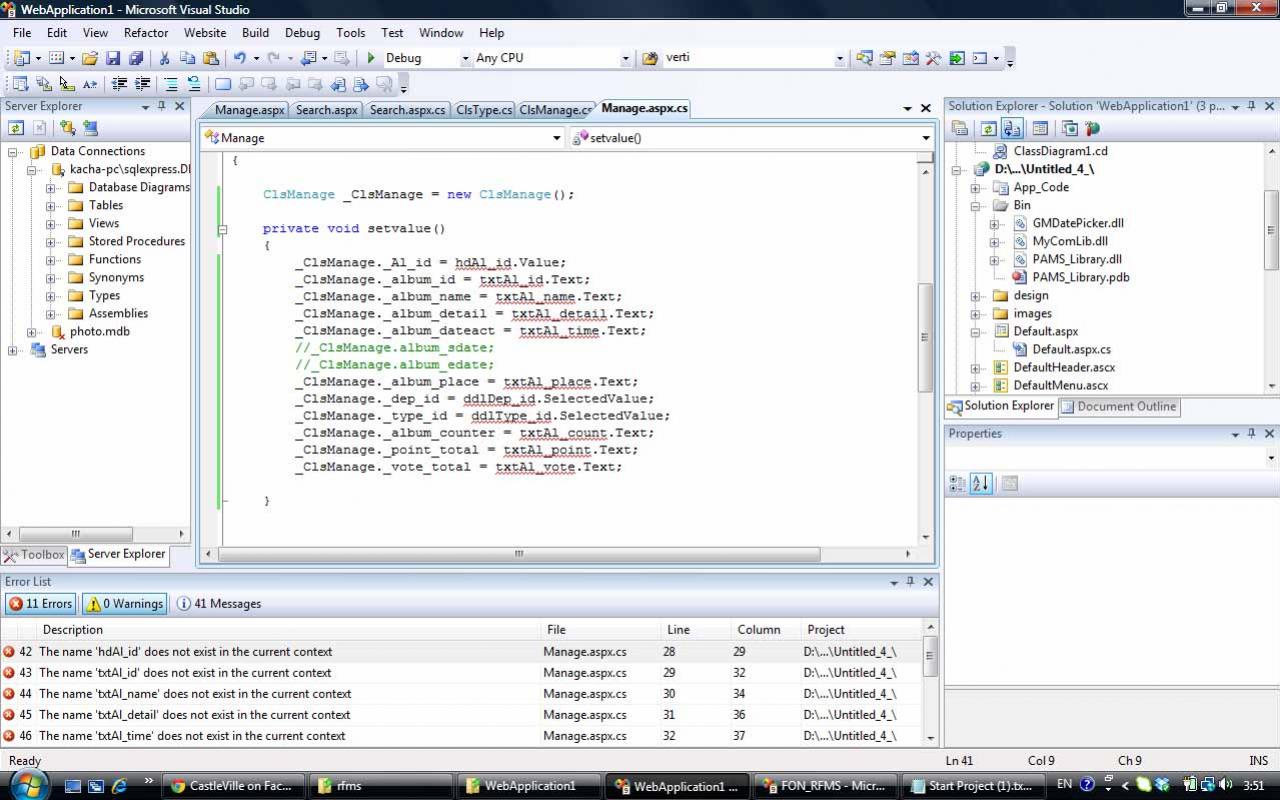Switch to Search.aspx.cs tab
This screenshot has width=1280, height=800.
click(407, 110)
